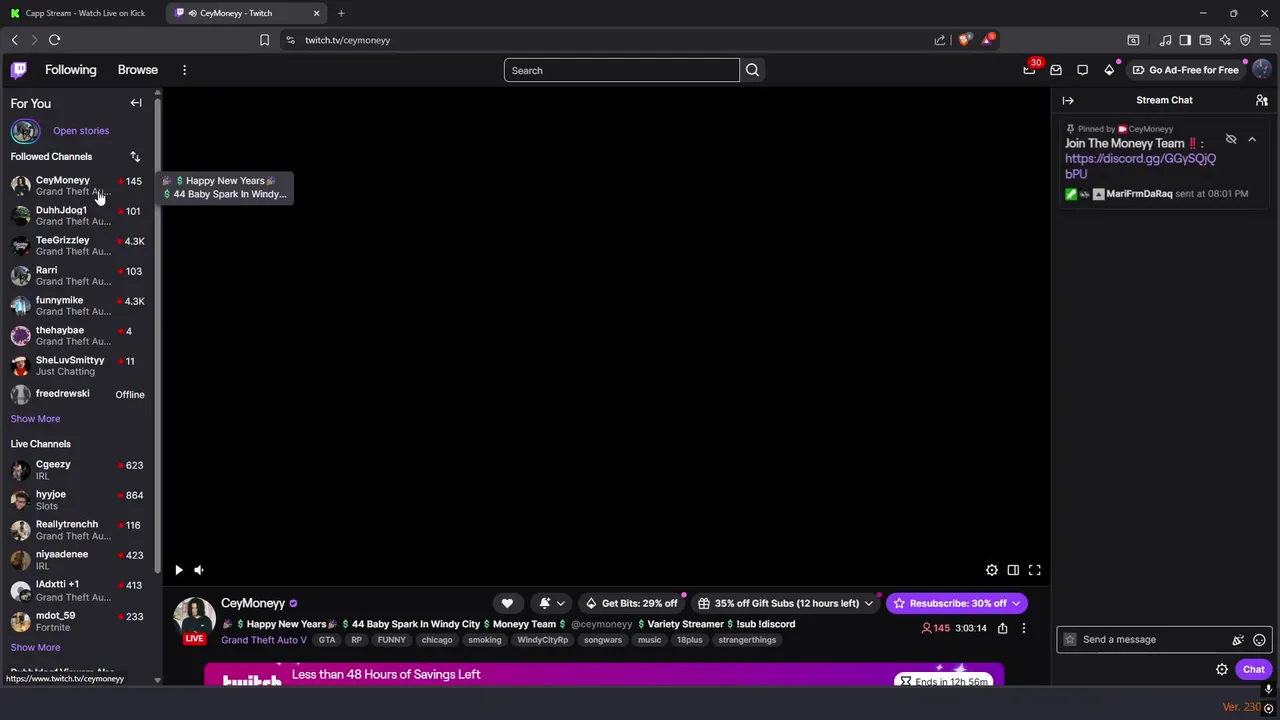Click the search magnifier button

click(x=752, y=70)
